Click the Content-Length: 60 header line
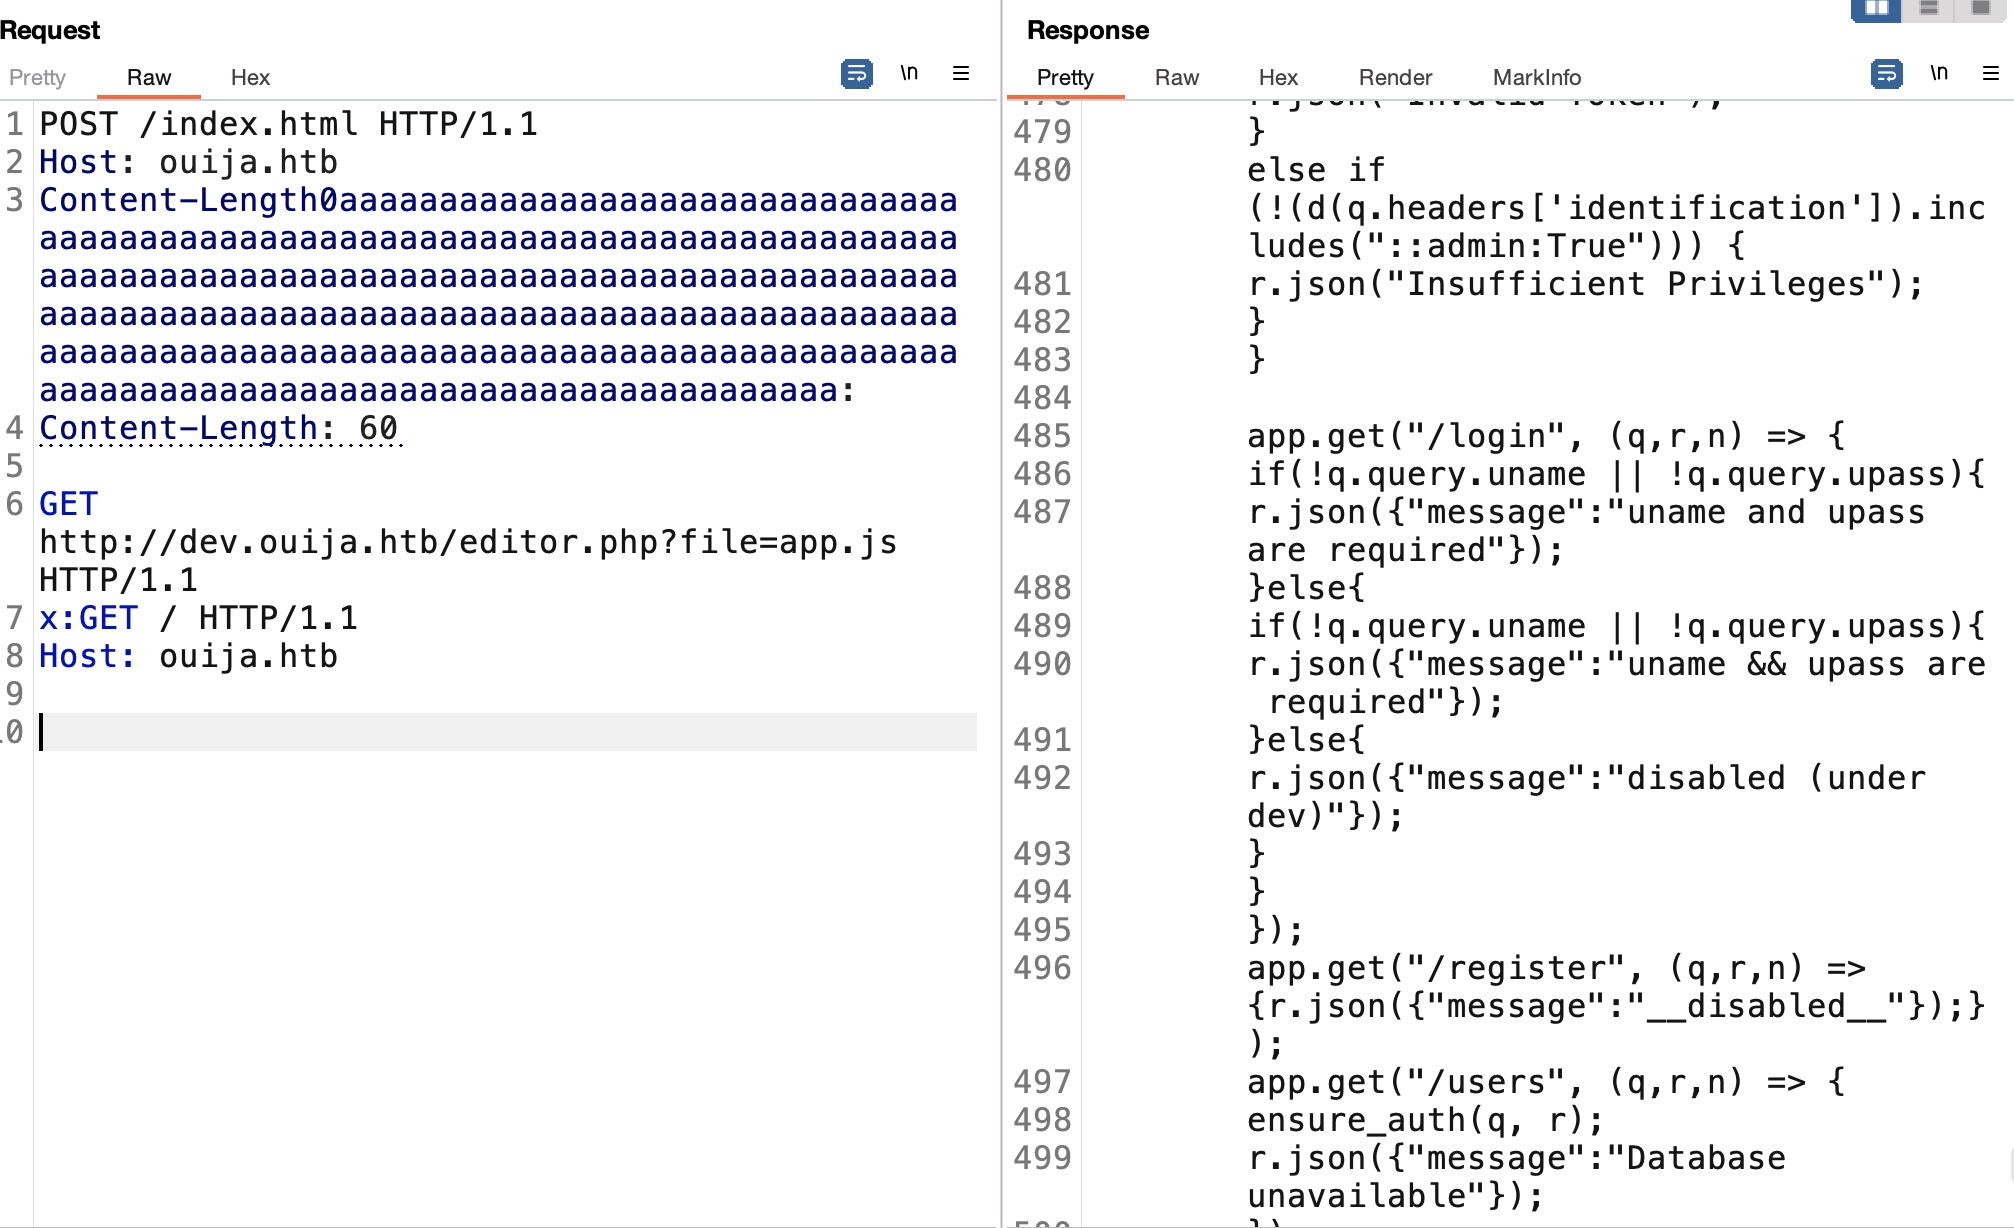Viewport: 2014px width, 1228px height. click(x=218, y=428)
